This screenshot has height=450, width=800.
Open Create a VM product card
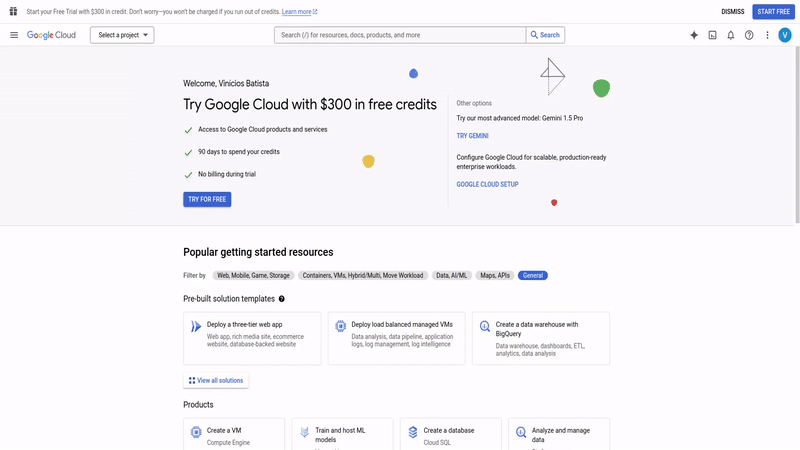click(x=234, y=434)
